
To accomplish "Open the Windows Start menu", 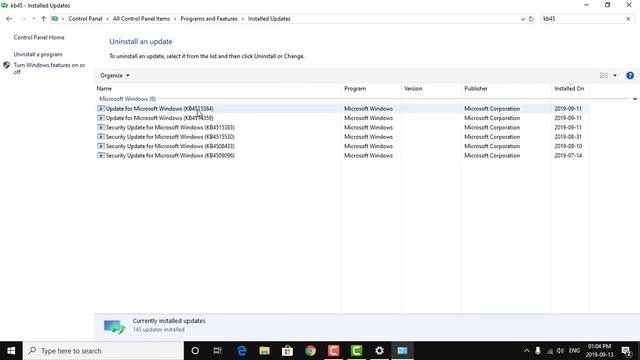I will (11, 351).
